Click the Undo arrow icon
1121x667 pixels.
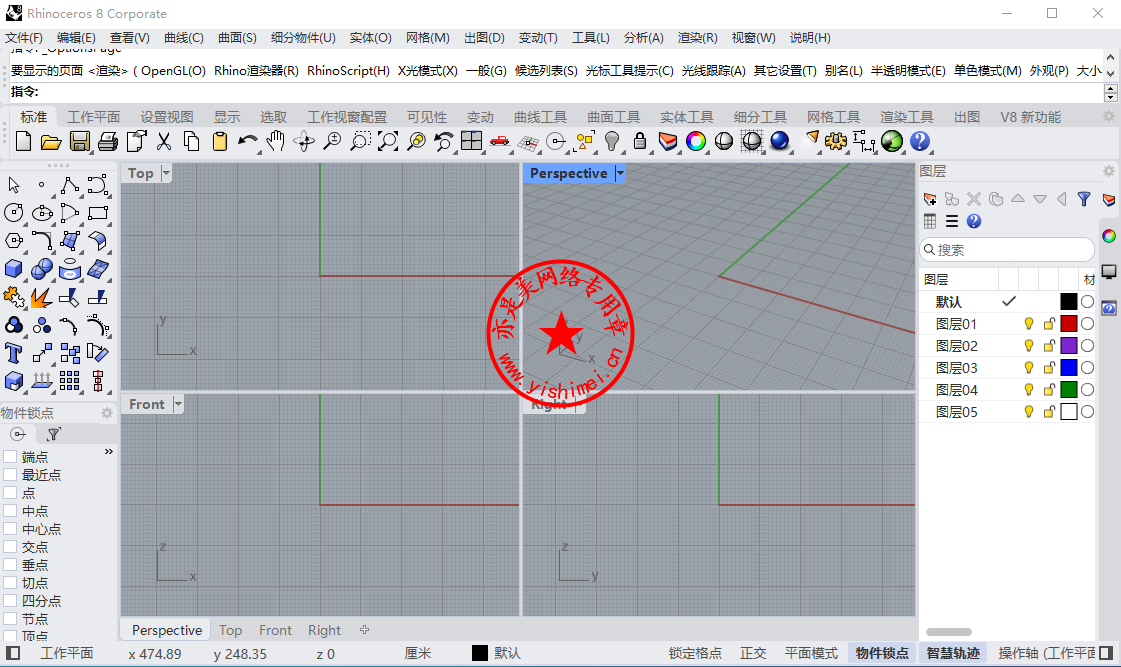click(x=248, y=141)
